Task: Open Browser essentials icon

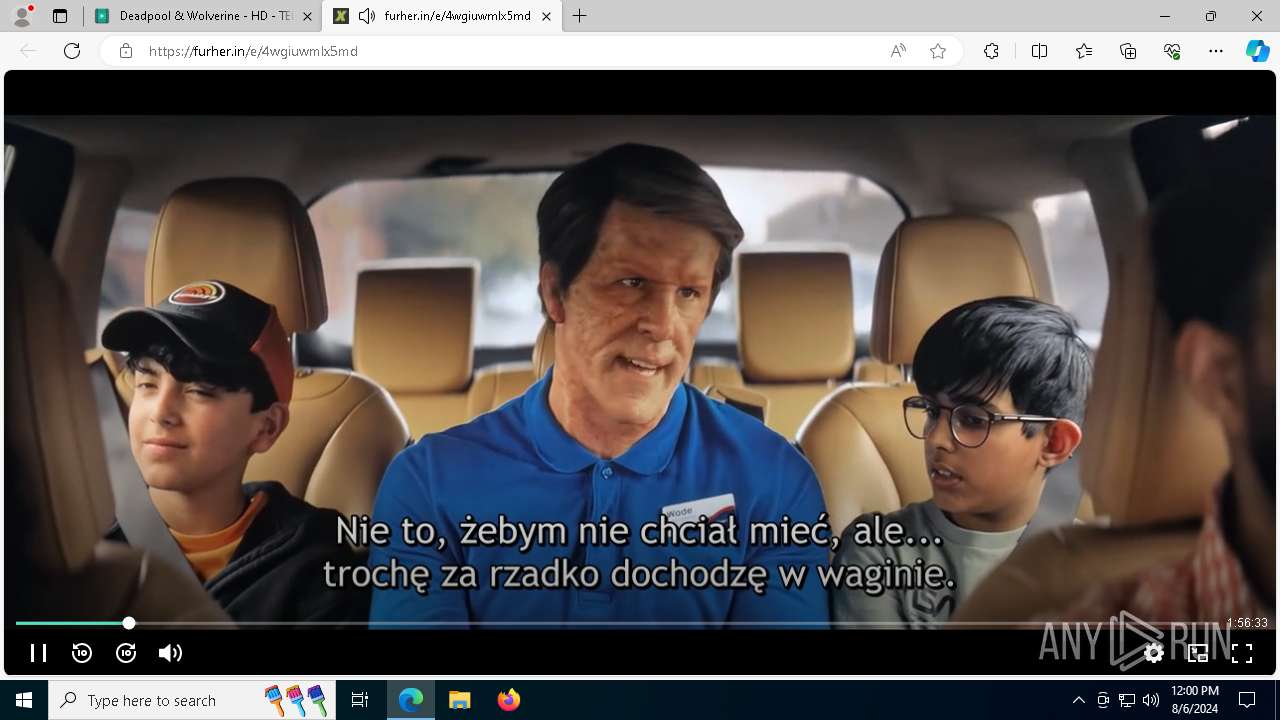Action: (x=1172, y=51)
